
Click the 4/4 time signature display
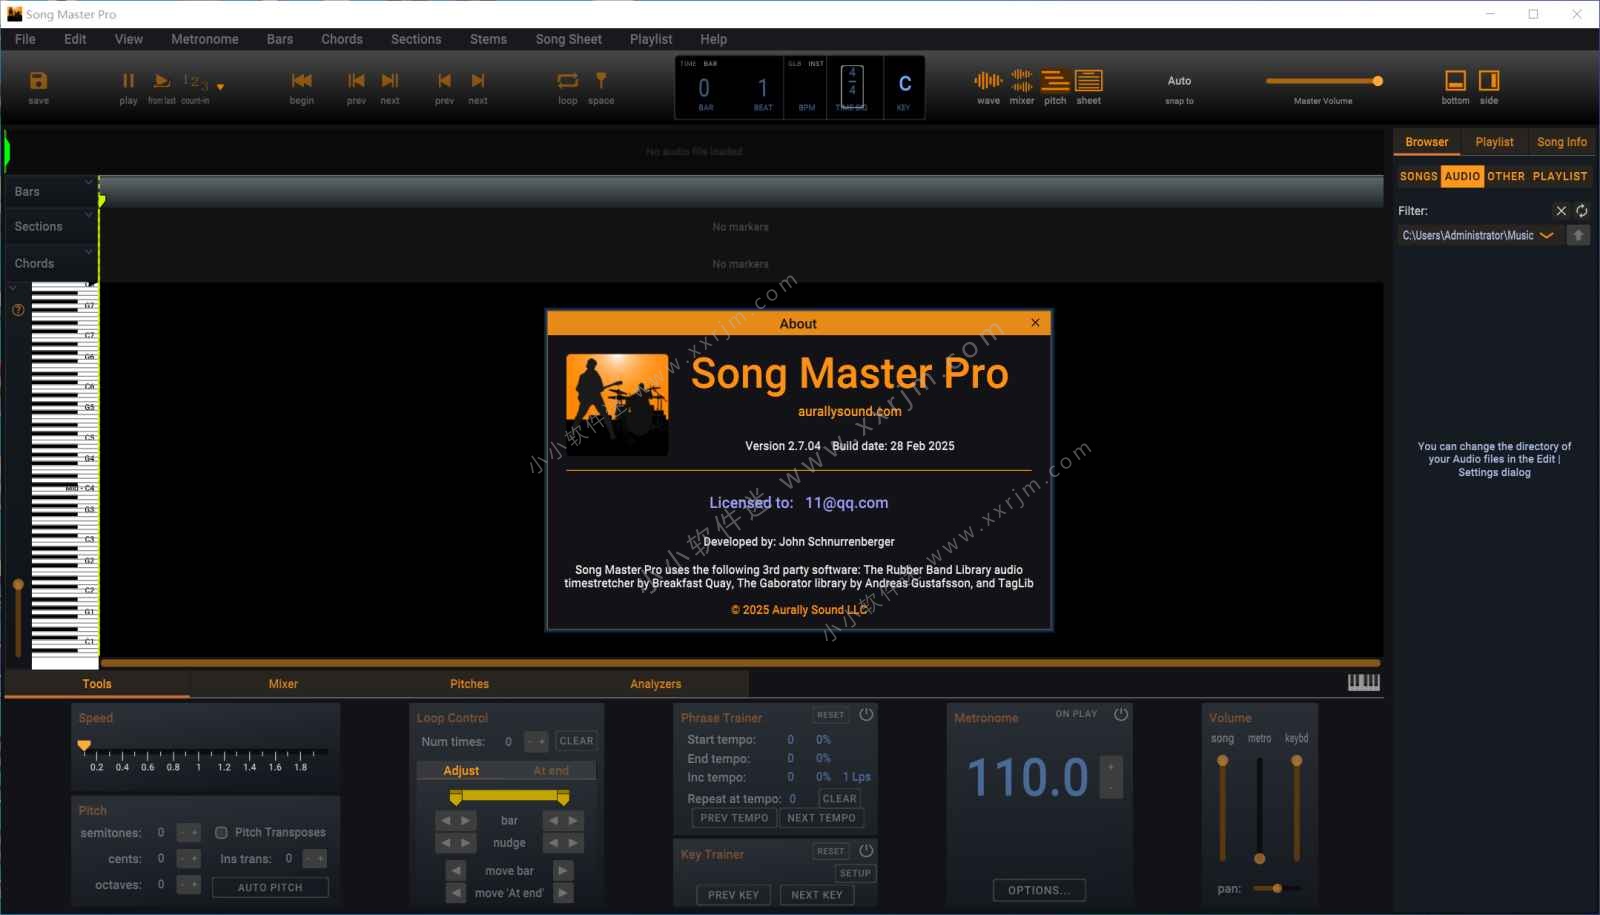[852, 87]
